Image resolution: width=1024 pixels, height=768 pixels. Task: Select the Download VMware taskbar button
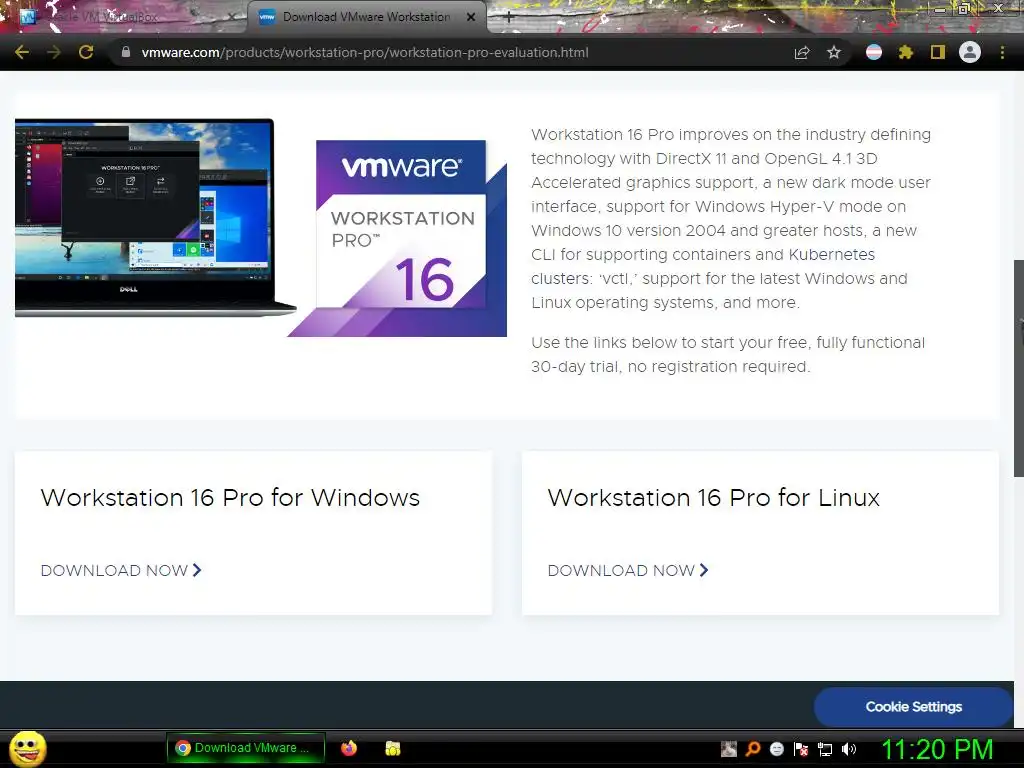coord(246,748)
